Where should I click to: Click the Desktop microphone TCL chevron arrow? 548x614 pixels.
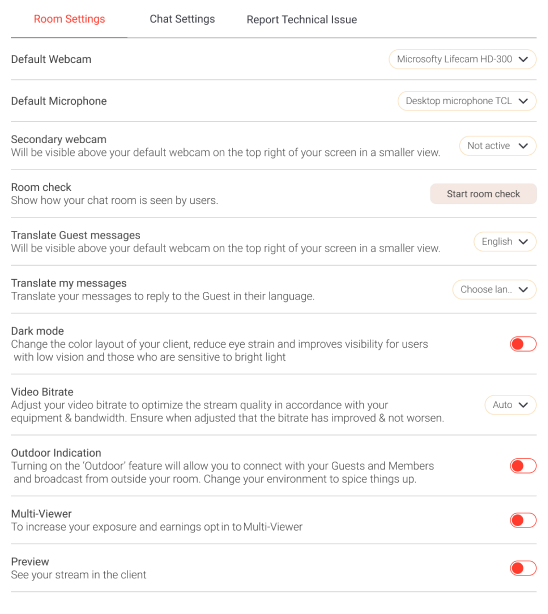point(523,101)
